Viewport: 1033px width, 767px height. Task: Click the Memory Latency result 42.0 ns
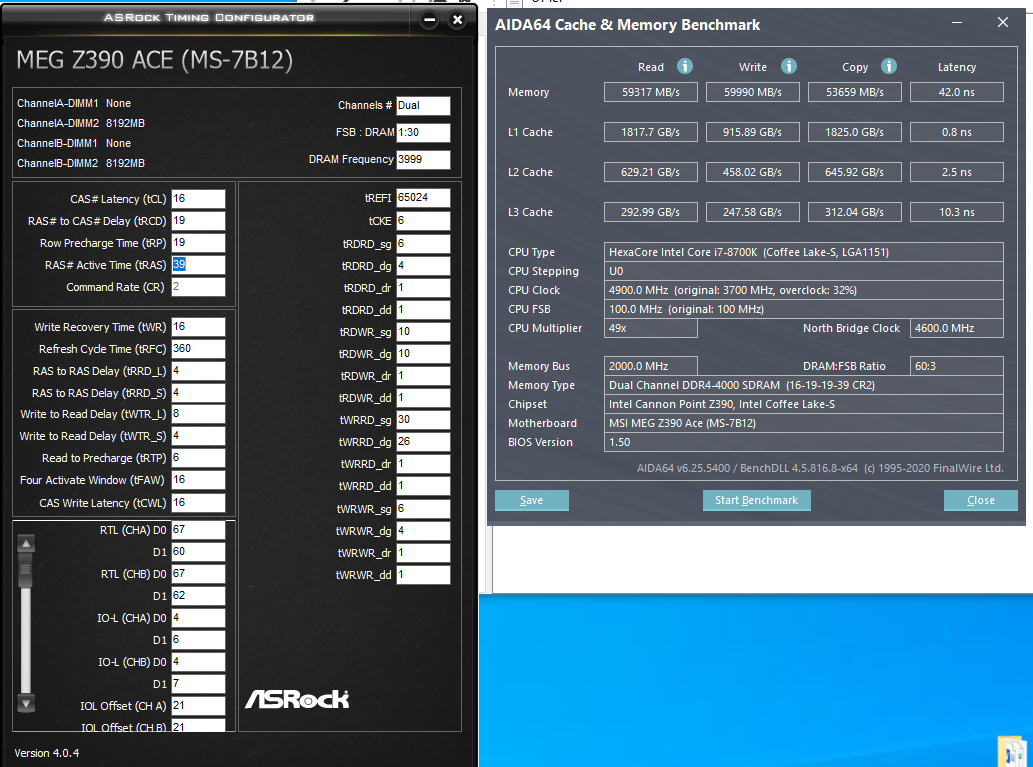pyautogui.click(x=957, y=92)
